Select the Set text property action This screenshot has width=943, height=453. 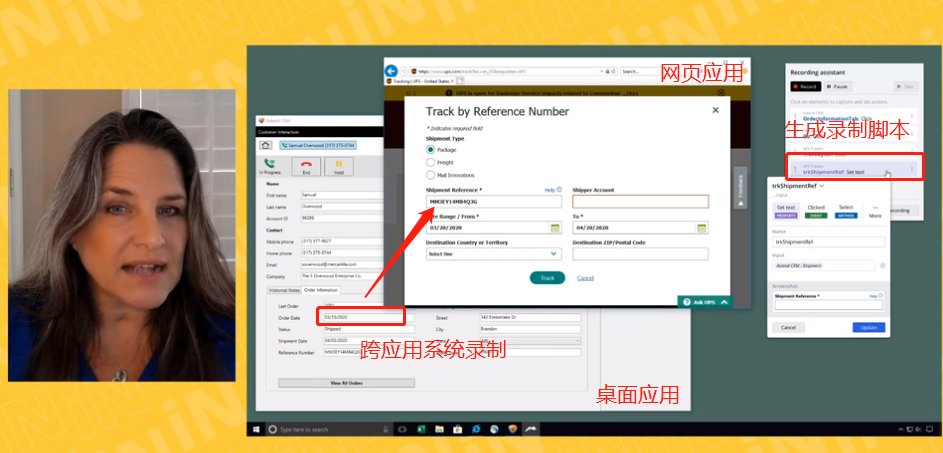pos(785,211)
